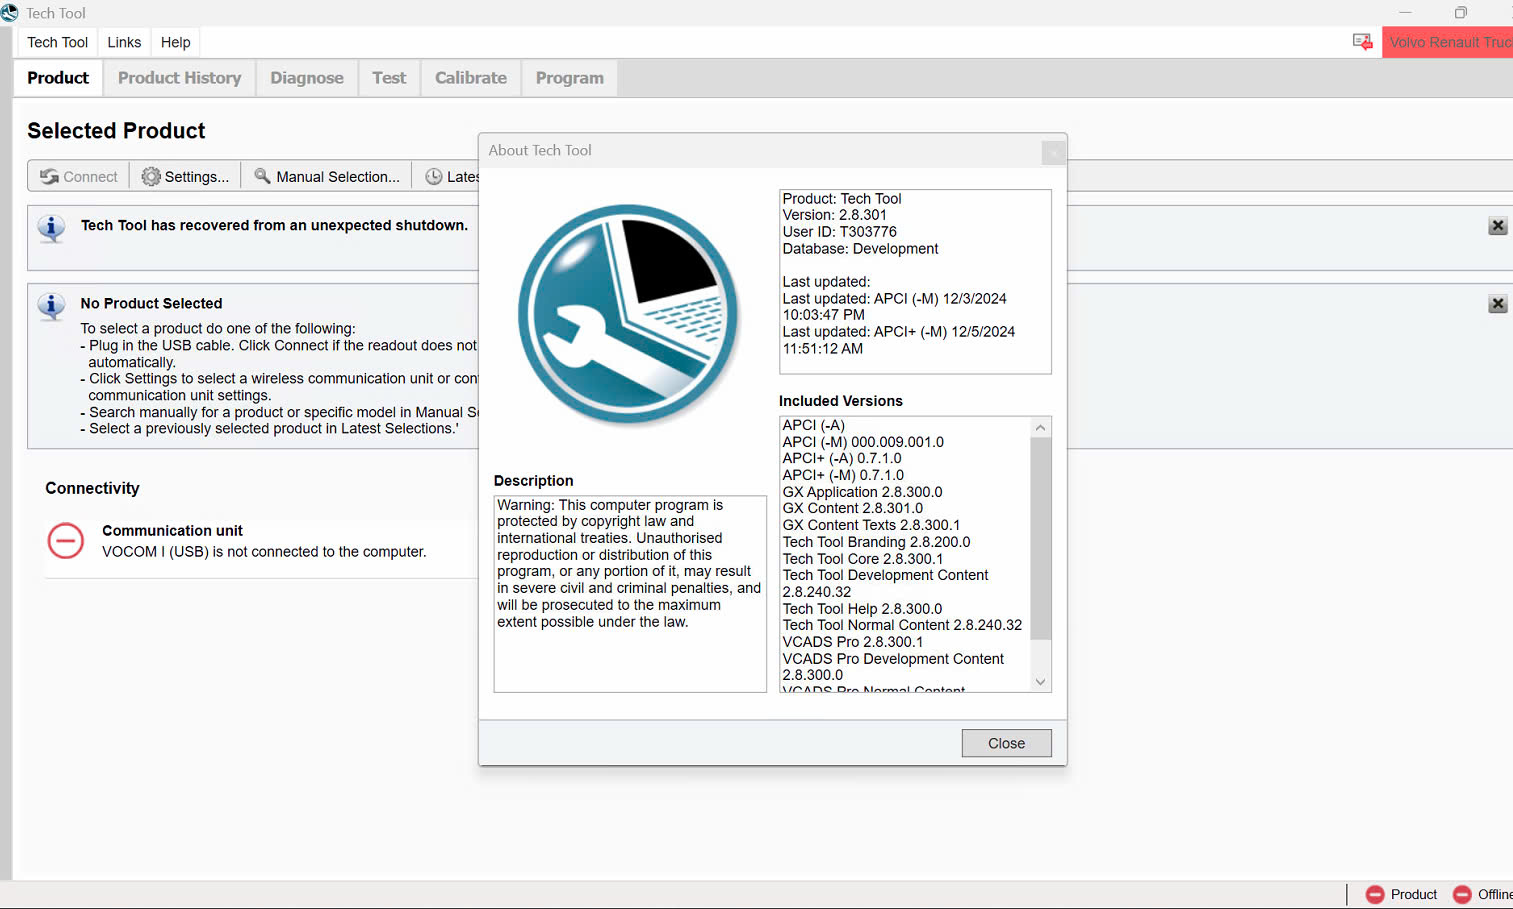
Task: Select Tech Tool Help 2.8.300.0 entry
Action: 862,609
